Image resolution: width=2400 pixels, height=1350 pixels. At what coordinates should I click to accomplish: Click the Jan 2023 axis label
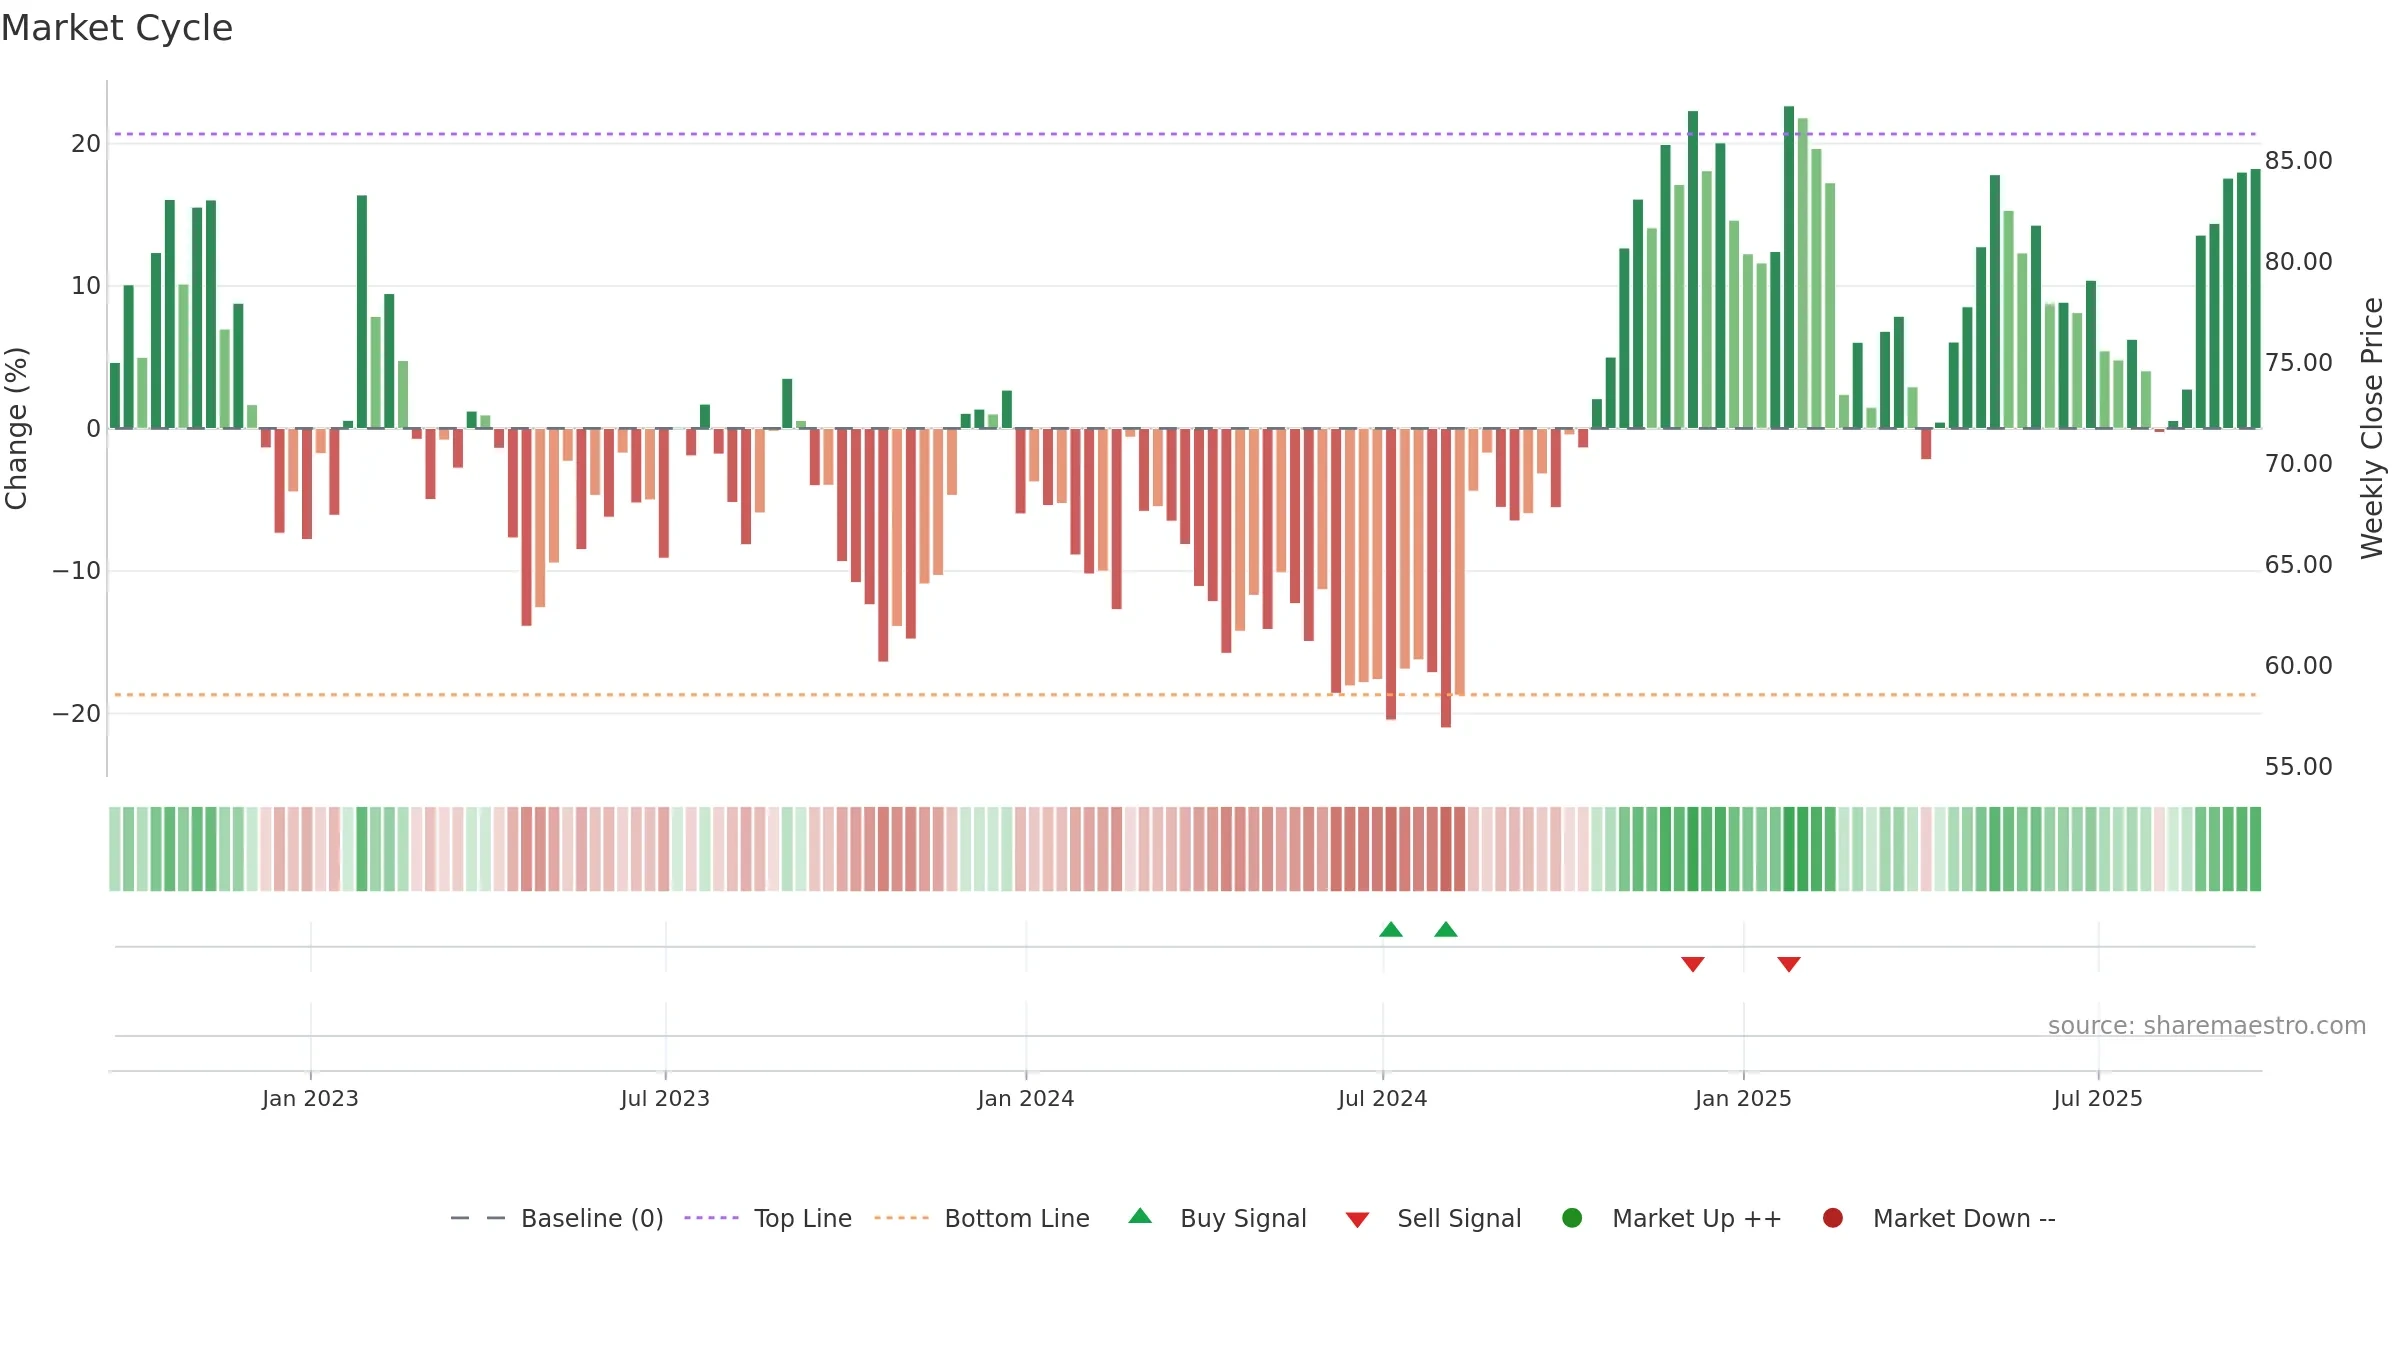pyautogui.click(x=310, y=1098)
